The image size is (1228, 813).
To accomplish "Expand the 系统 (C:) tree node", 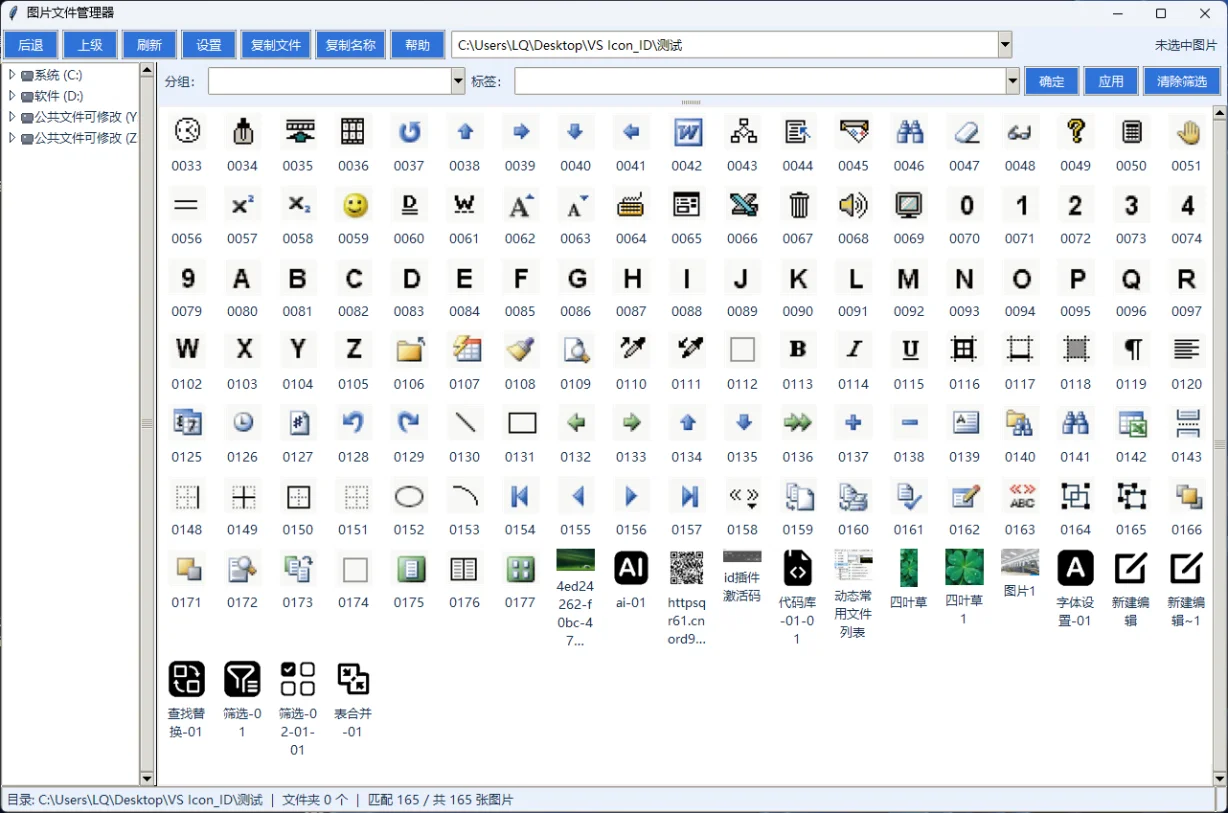I will [12, 75].
